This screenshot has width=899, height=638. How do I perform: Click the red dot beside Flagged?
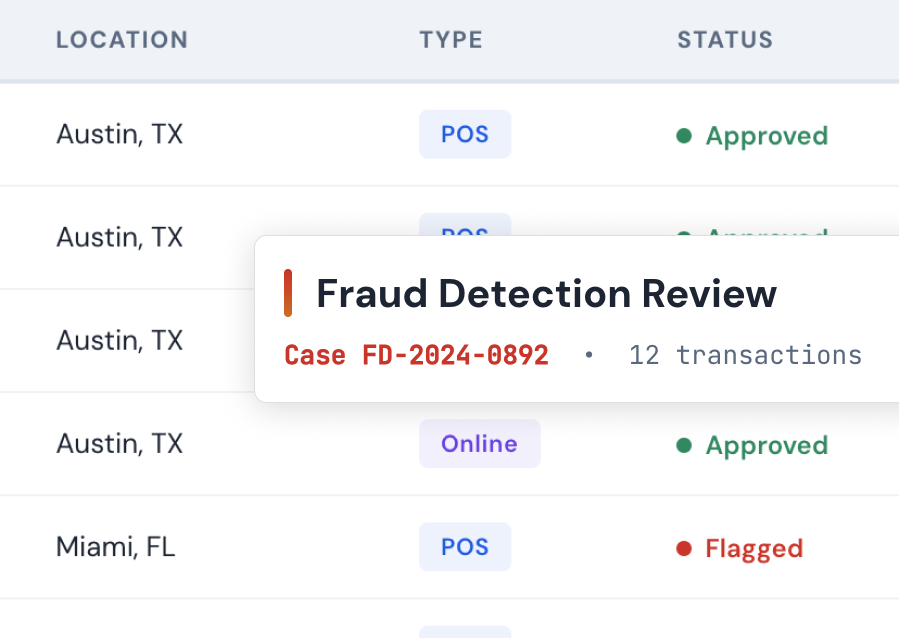683,549
